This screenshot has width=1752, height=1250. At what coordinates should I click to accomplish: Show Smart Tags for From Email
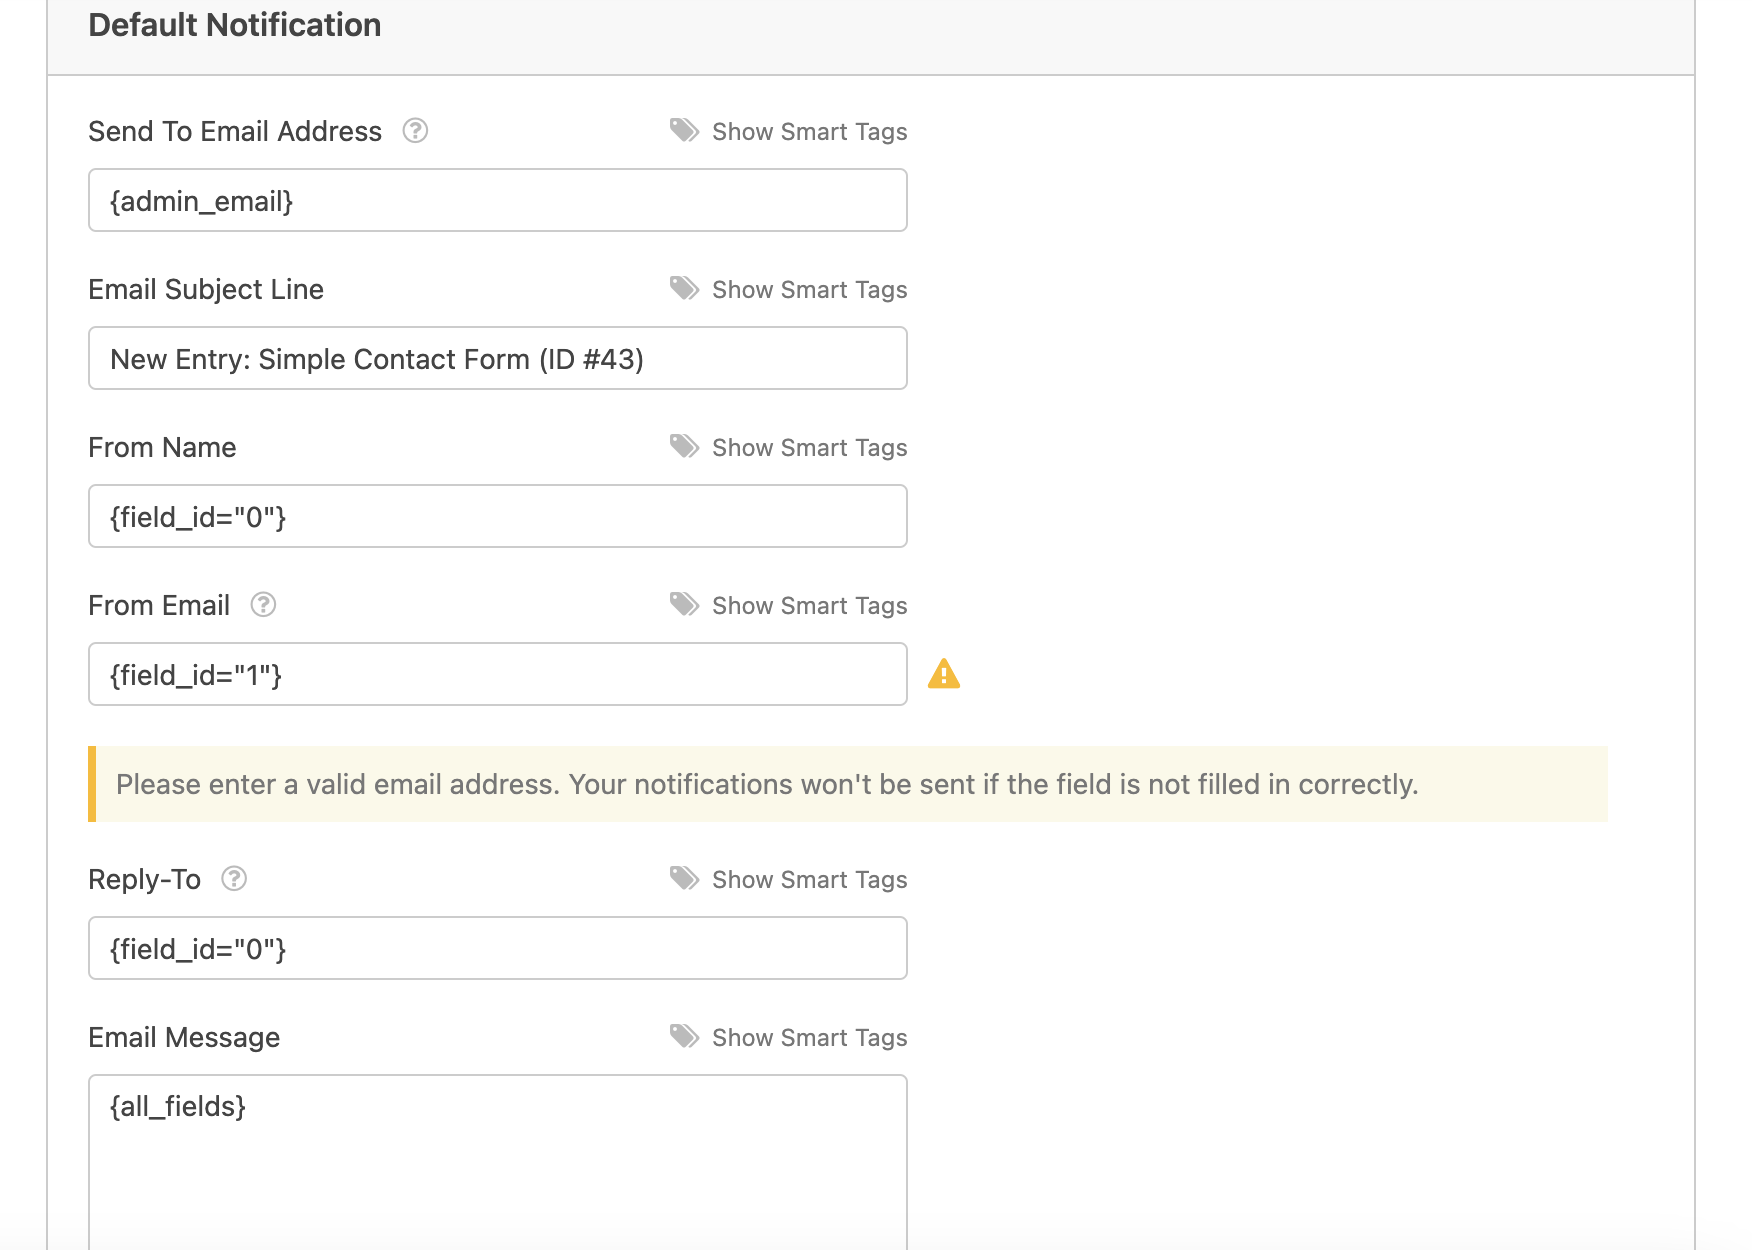(809, 606)
